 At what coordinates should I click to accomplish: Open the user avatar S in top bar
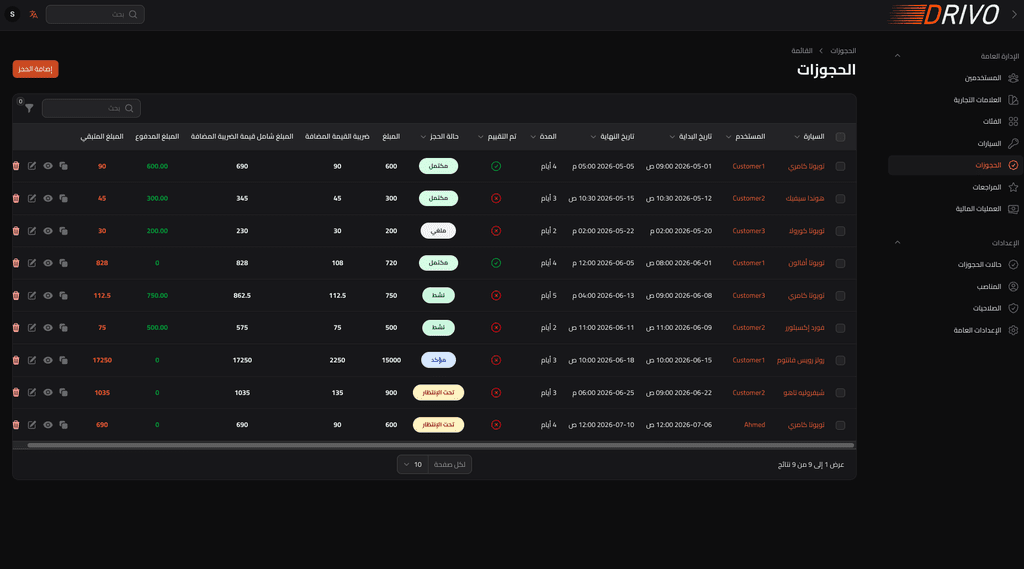[x=12, y=14]
